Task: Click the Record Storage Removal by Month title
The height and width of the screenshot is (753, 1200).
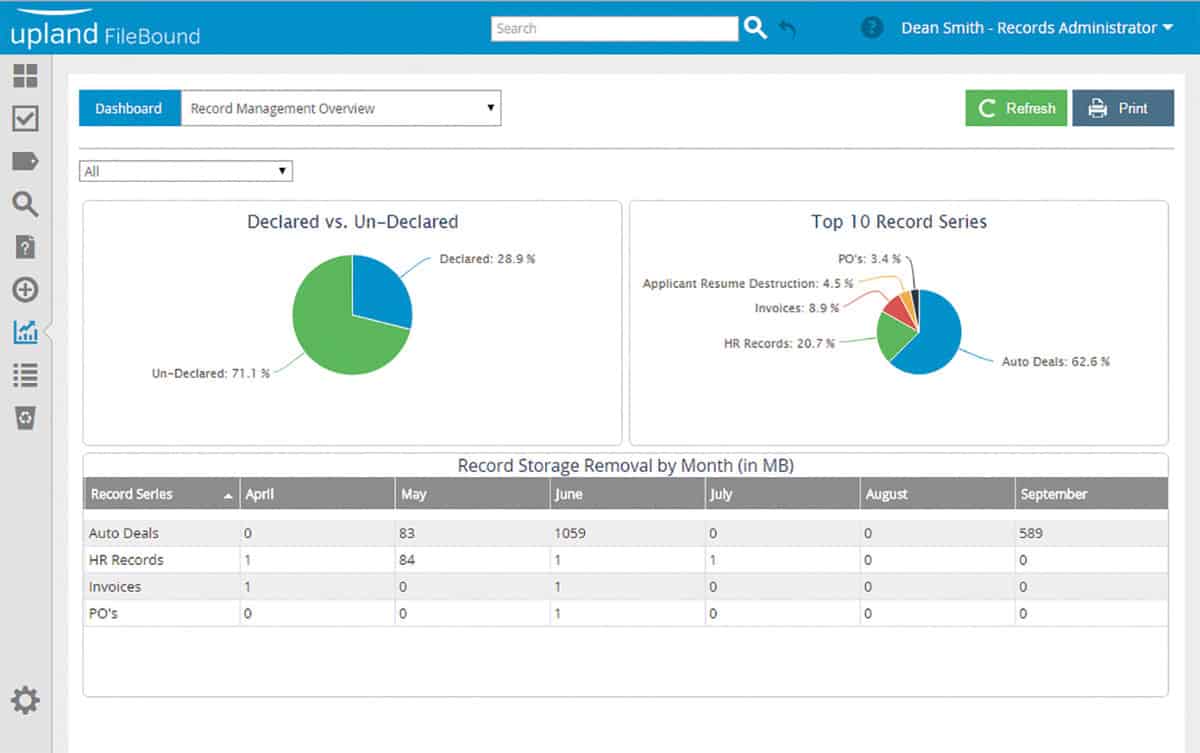Action: pyautogui.click(x=626, y=465)
